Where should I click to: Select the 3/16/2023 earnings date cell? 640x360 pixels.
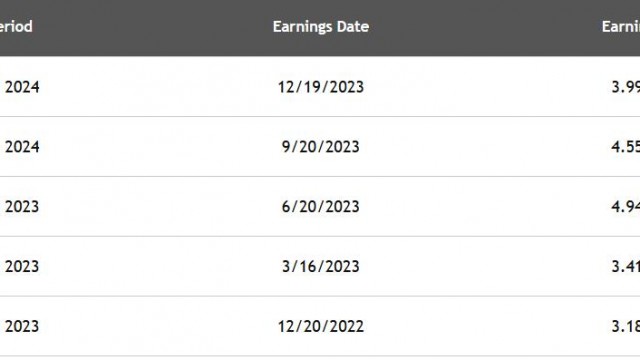pos(321,267)
